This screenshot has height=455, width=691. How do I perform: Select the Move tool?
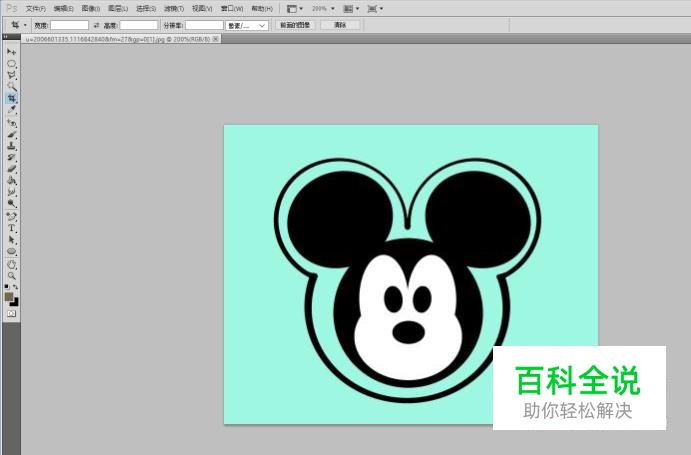tap(11, 52)
